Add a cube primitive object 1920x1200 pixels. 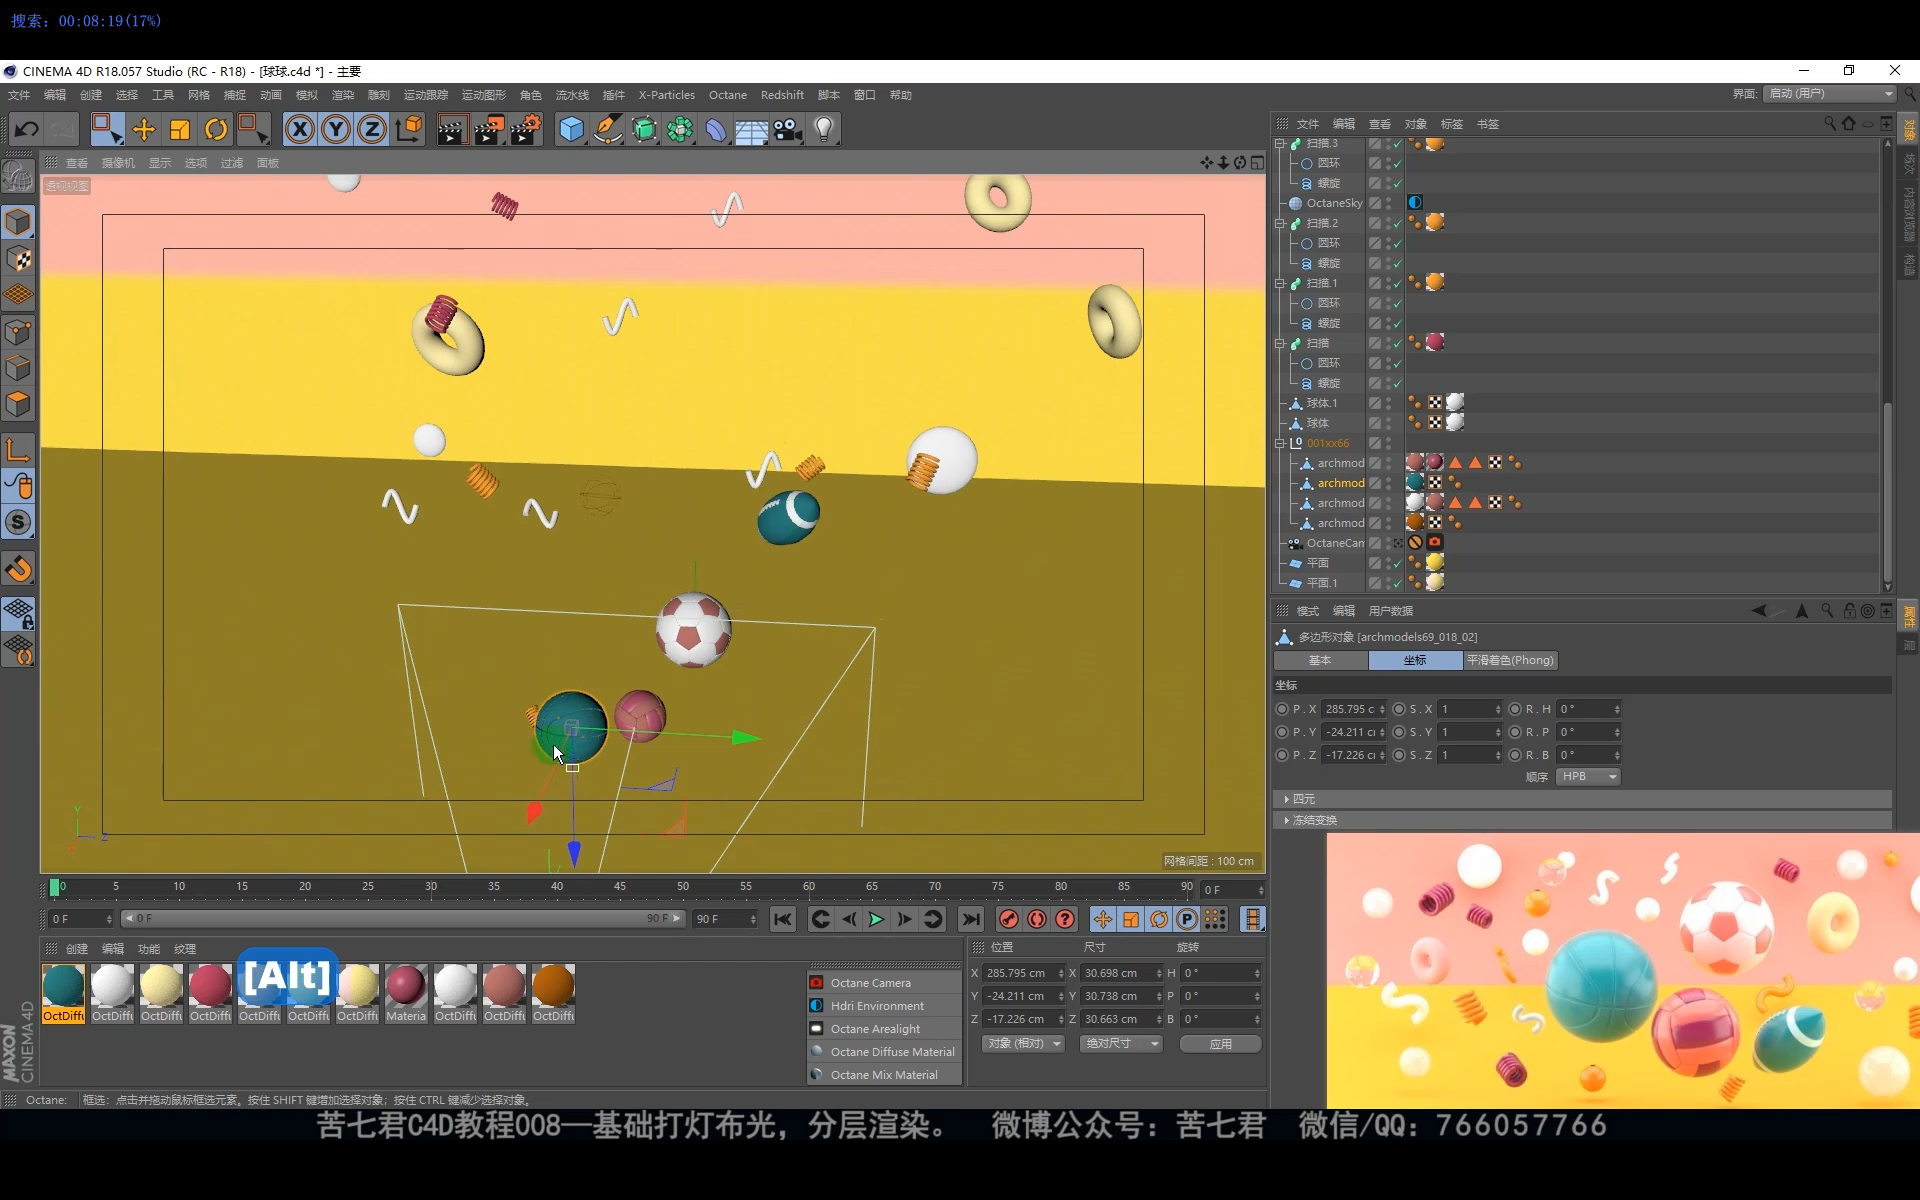(571, 129)
